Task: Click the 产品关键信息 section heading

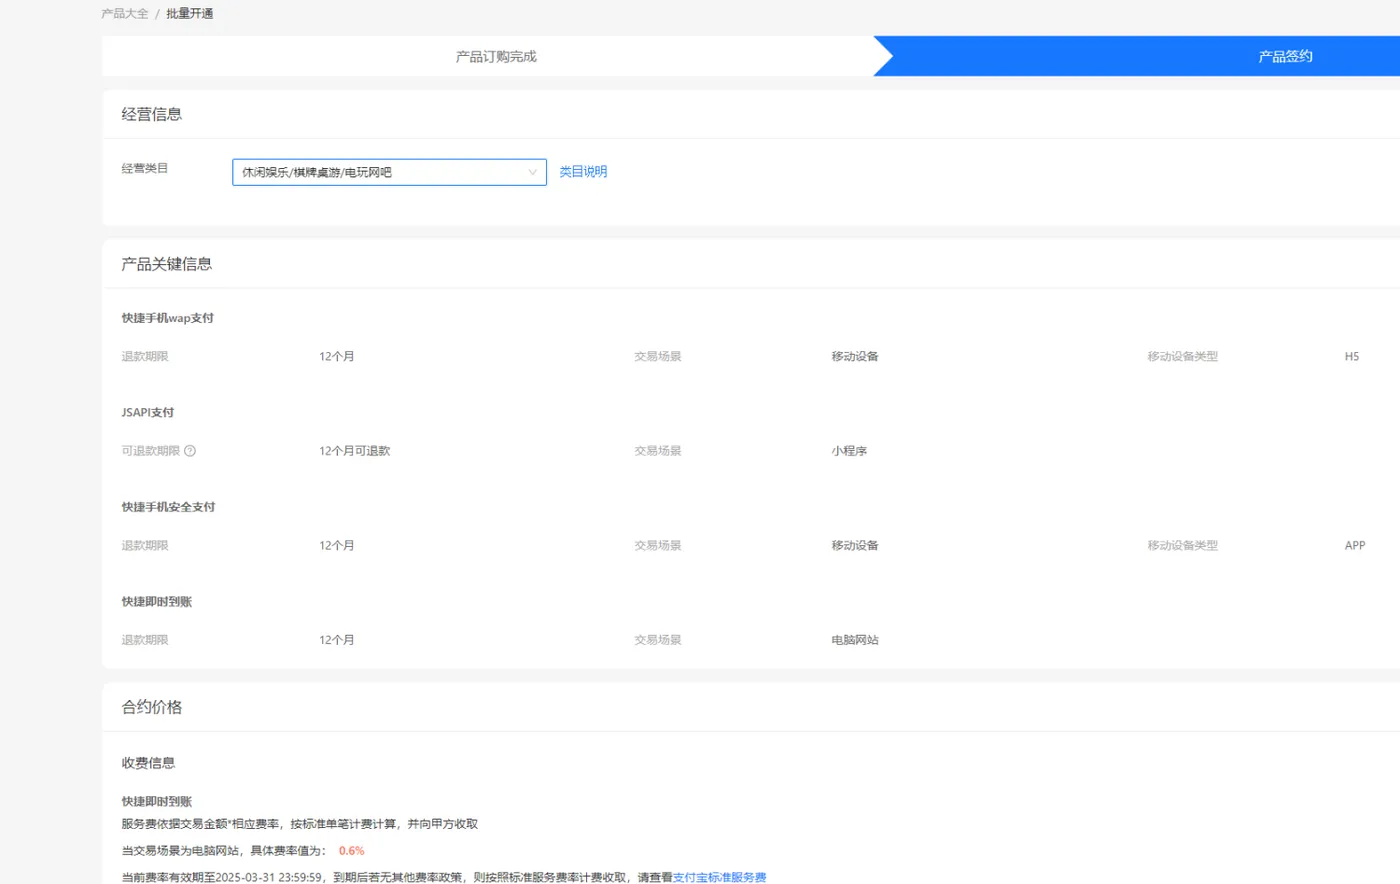Action: pyautogui.click(x=167, y=264)
